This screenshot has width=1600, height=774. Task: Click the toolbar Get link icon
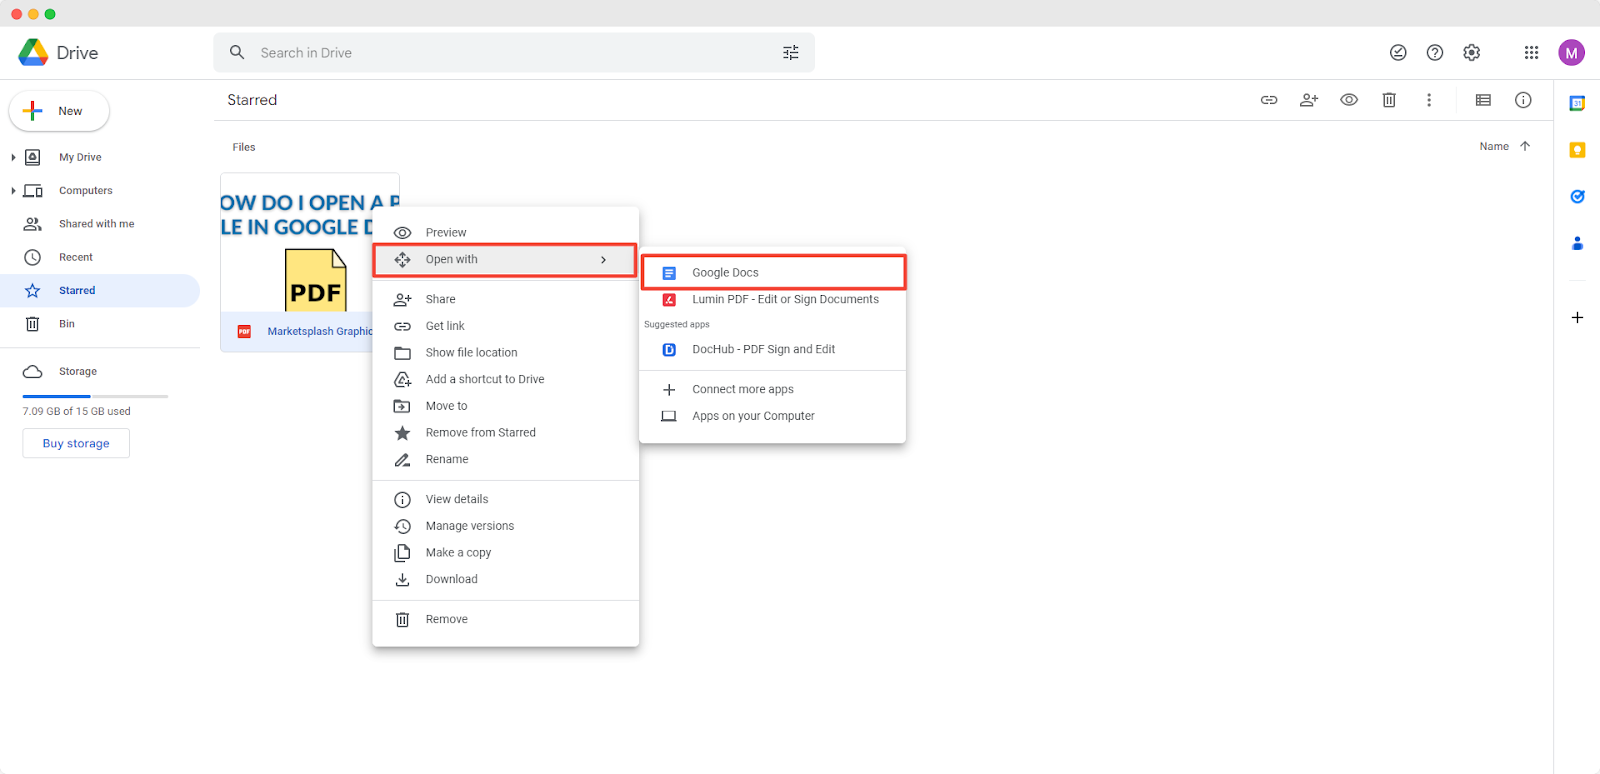(x=1269, y=100)
